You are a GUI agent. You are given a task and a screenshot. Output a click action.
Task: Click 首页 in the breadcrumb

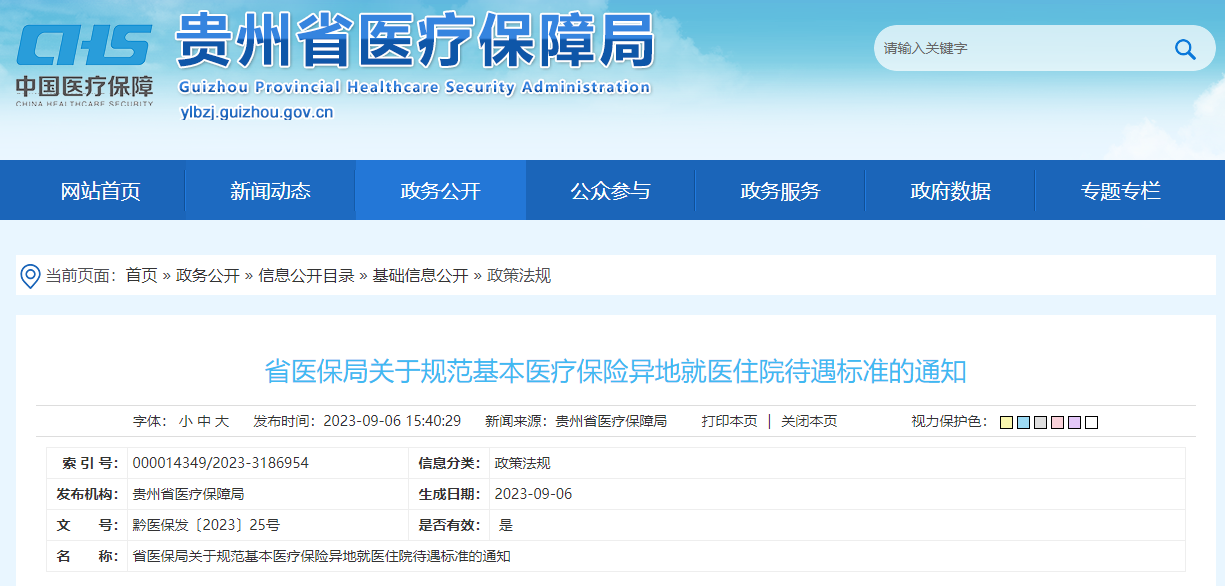(x=141, y=276)
